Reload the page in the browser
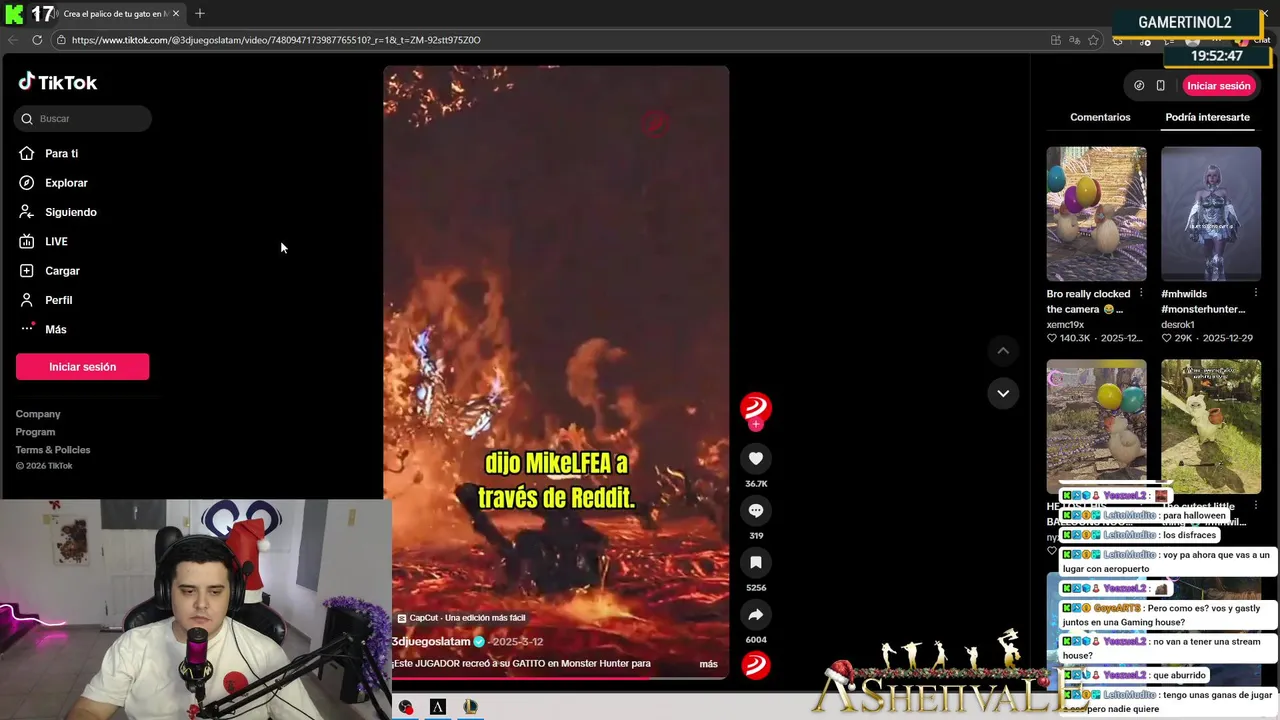The height and width of the screenshot is (720, 1280). 37,40
